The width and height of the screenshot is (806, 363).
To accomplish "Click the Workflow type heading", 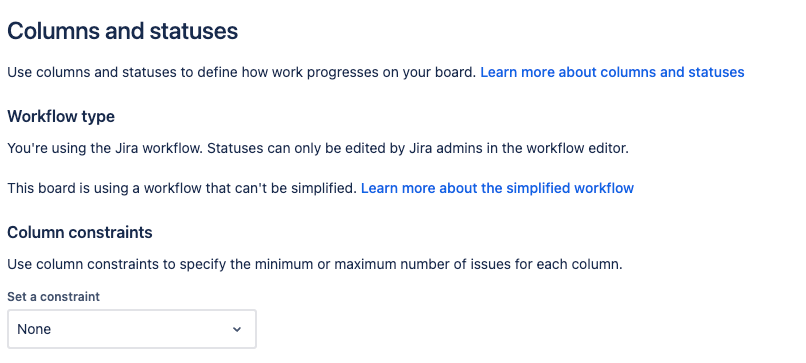I will point(61,117).
